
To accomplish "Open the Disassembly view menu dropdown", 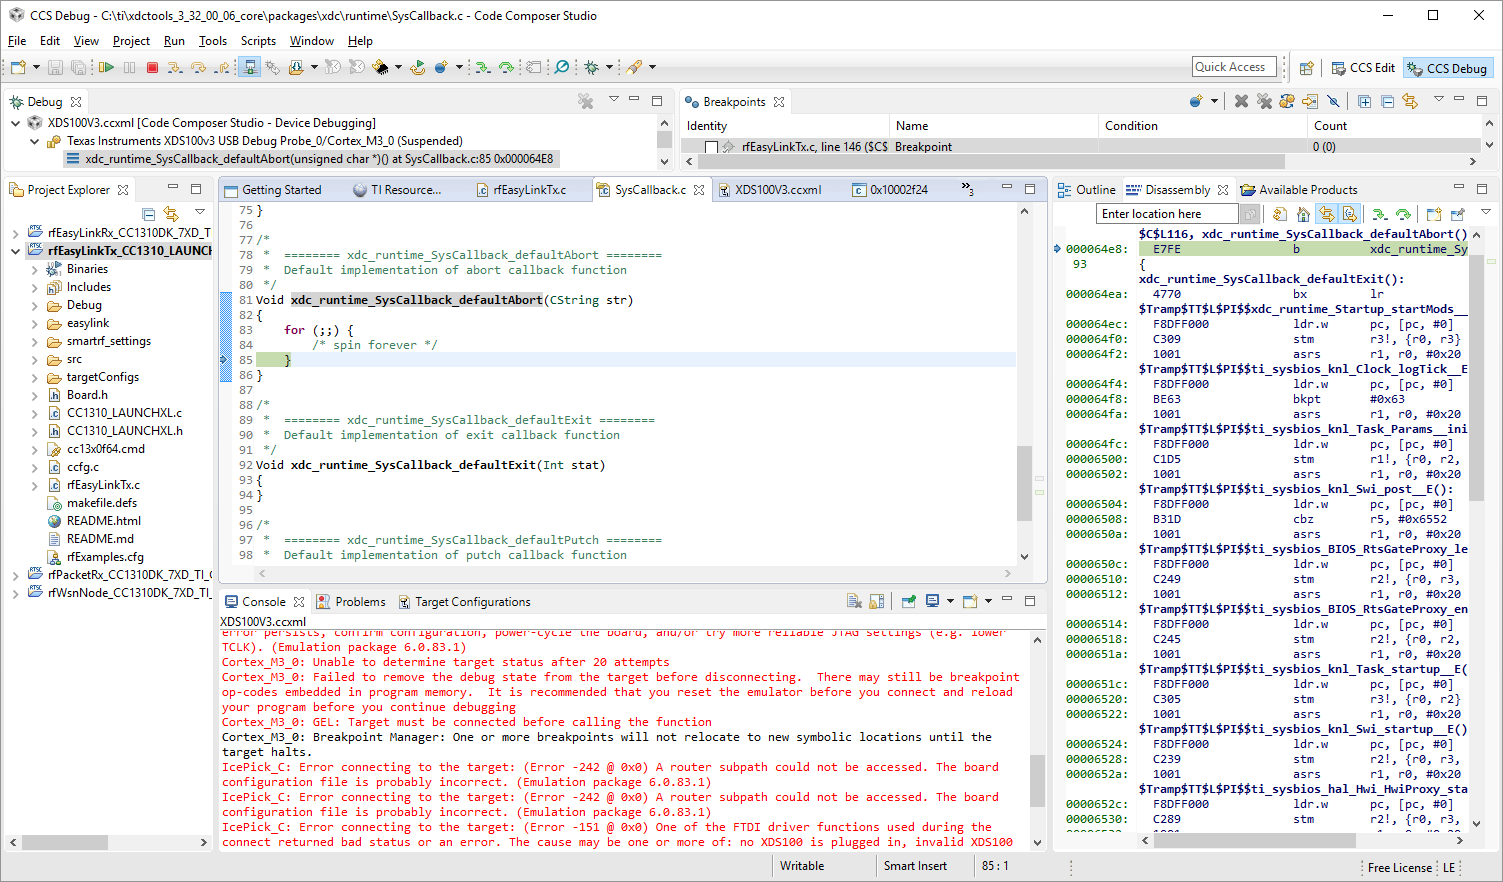I will pyautogui.click(x=1486, y=212).
